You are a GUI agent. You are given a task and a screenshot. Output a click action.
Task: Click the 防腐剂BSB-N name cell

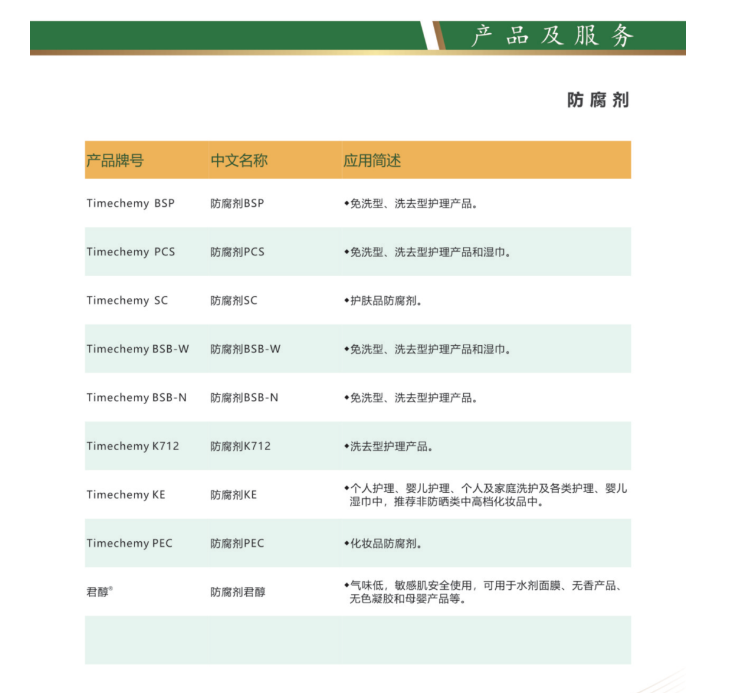(x=244, y=397)
